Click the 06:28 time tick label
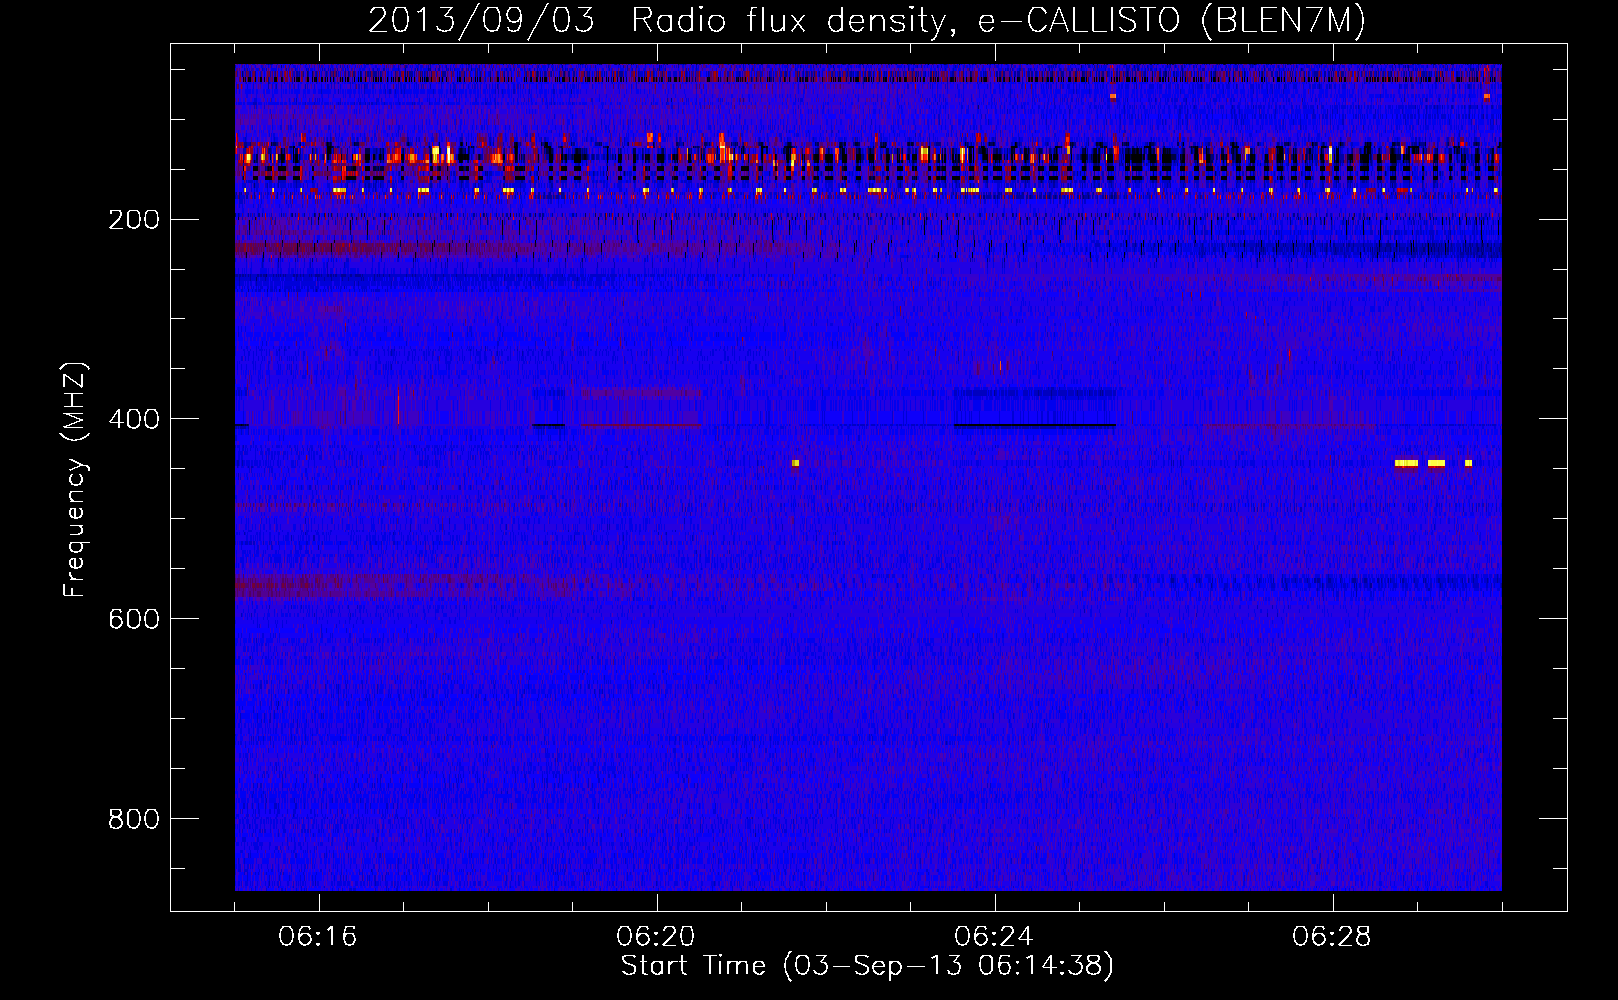1618x1000 pixels. (x=1332, y=937)
